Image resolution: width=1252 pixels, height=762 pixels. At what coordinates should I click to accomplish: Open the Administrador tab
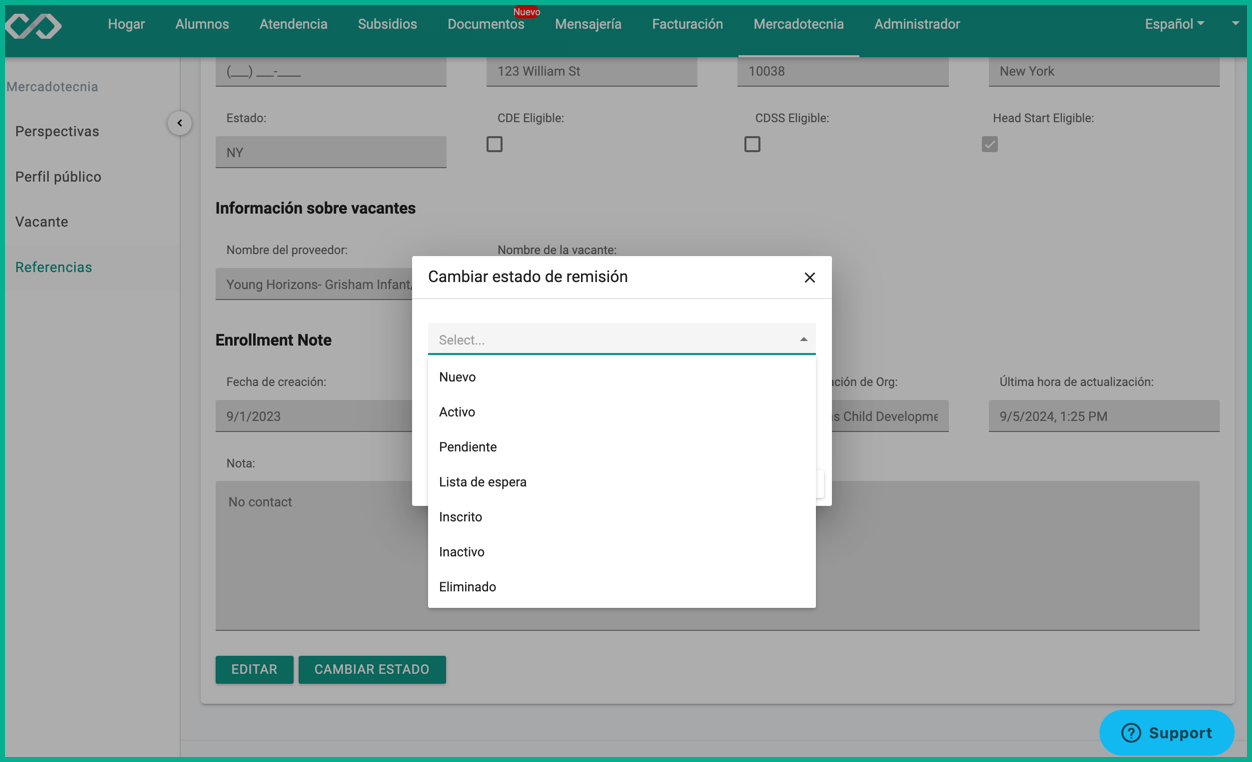(x=917, y=24)
